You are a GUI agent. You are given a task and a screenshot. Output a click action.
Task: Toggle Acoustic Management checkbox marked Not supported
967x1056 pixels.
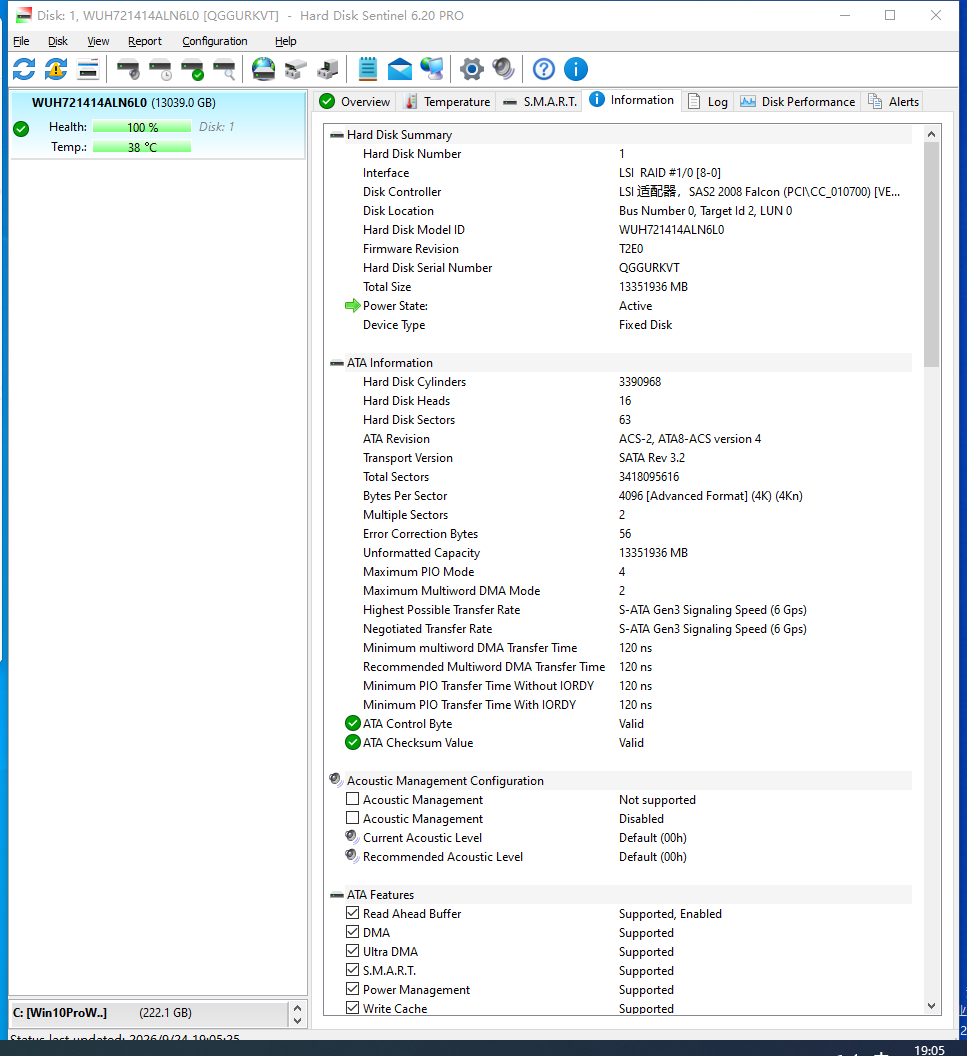point(352,799)
